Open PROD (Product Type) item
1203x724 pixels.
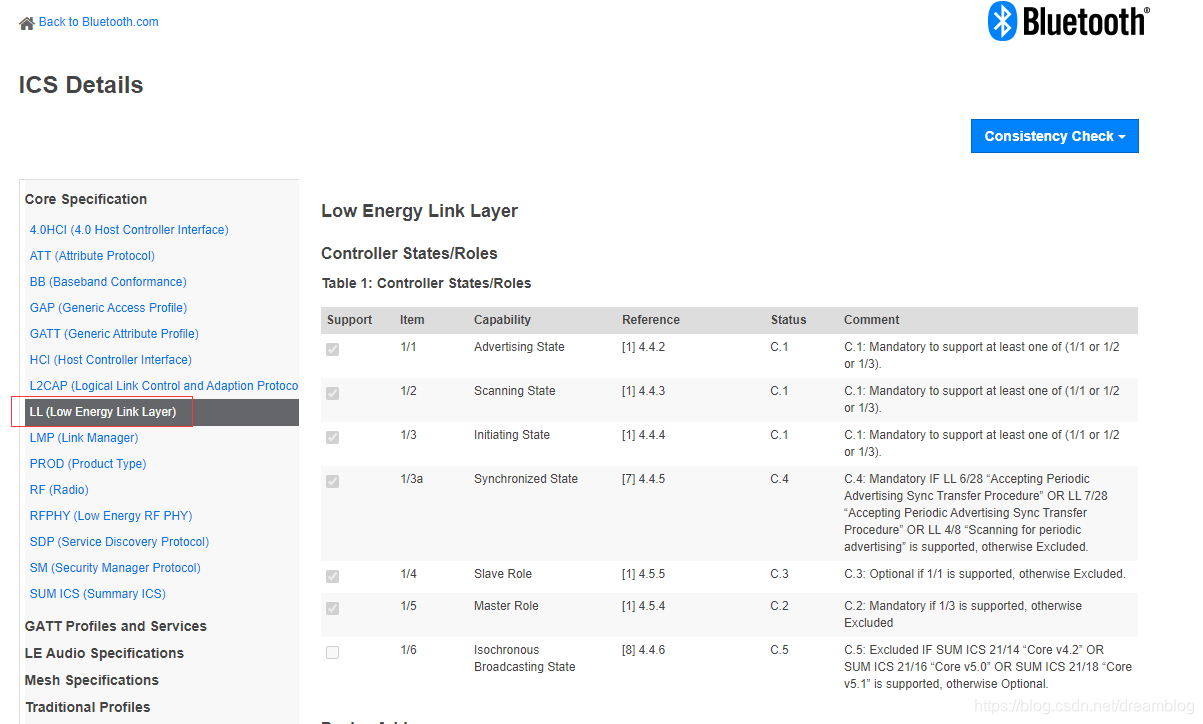[88, 464]
